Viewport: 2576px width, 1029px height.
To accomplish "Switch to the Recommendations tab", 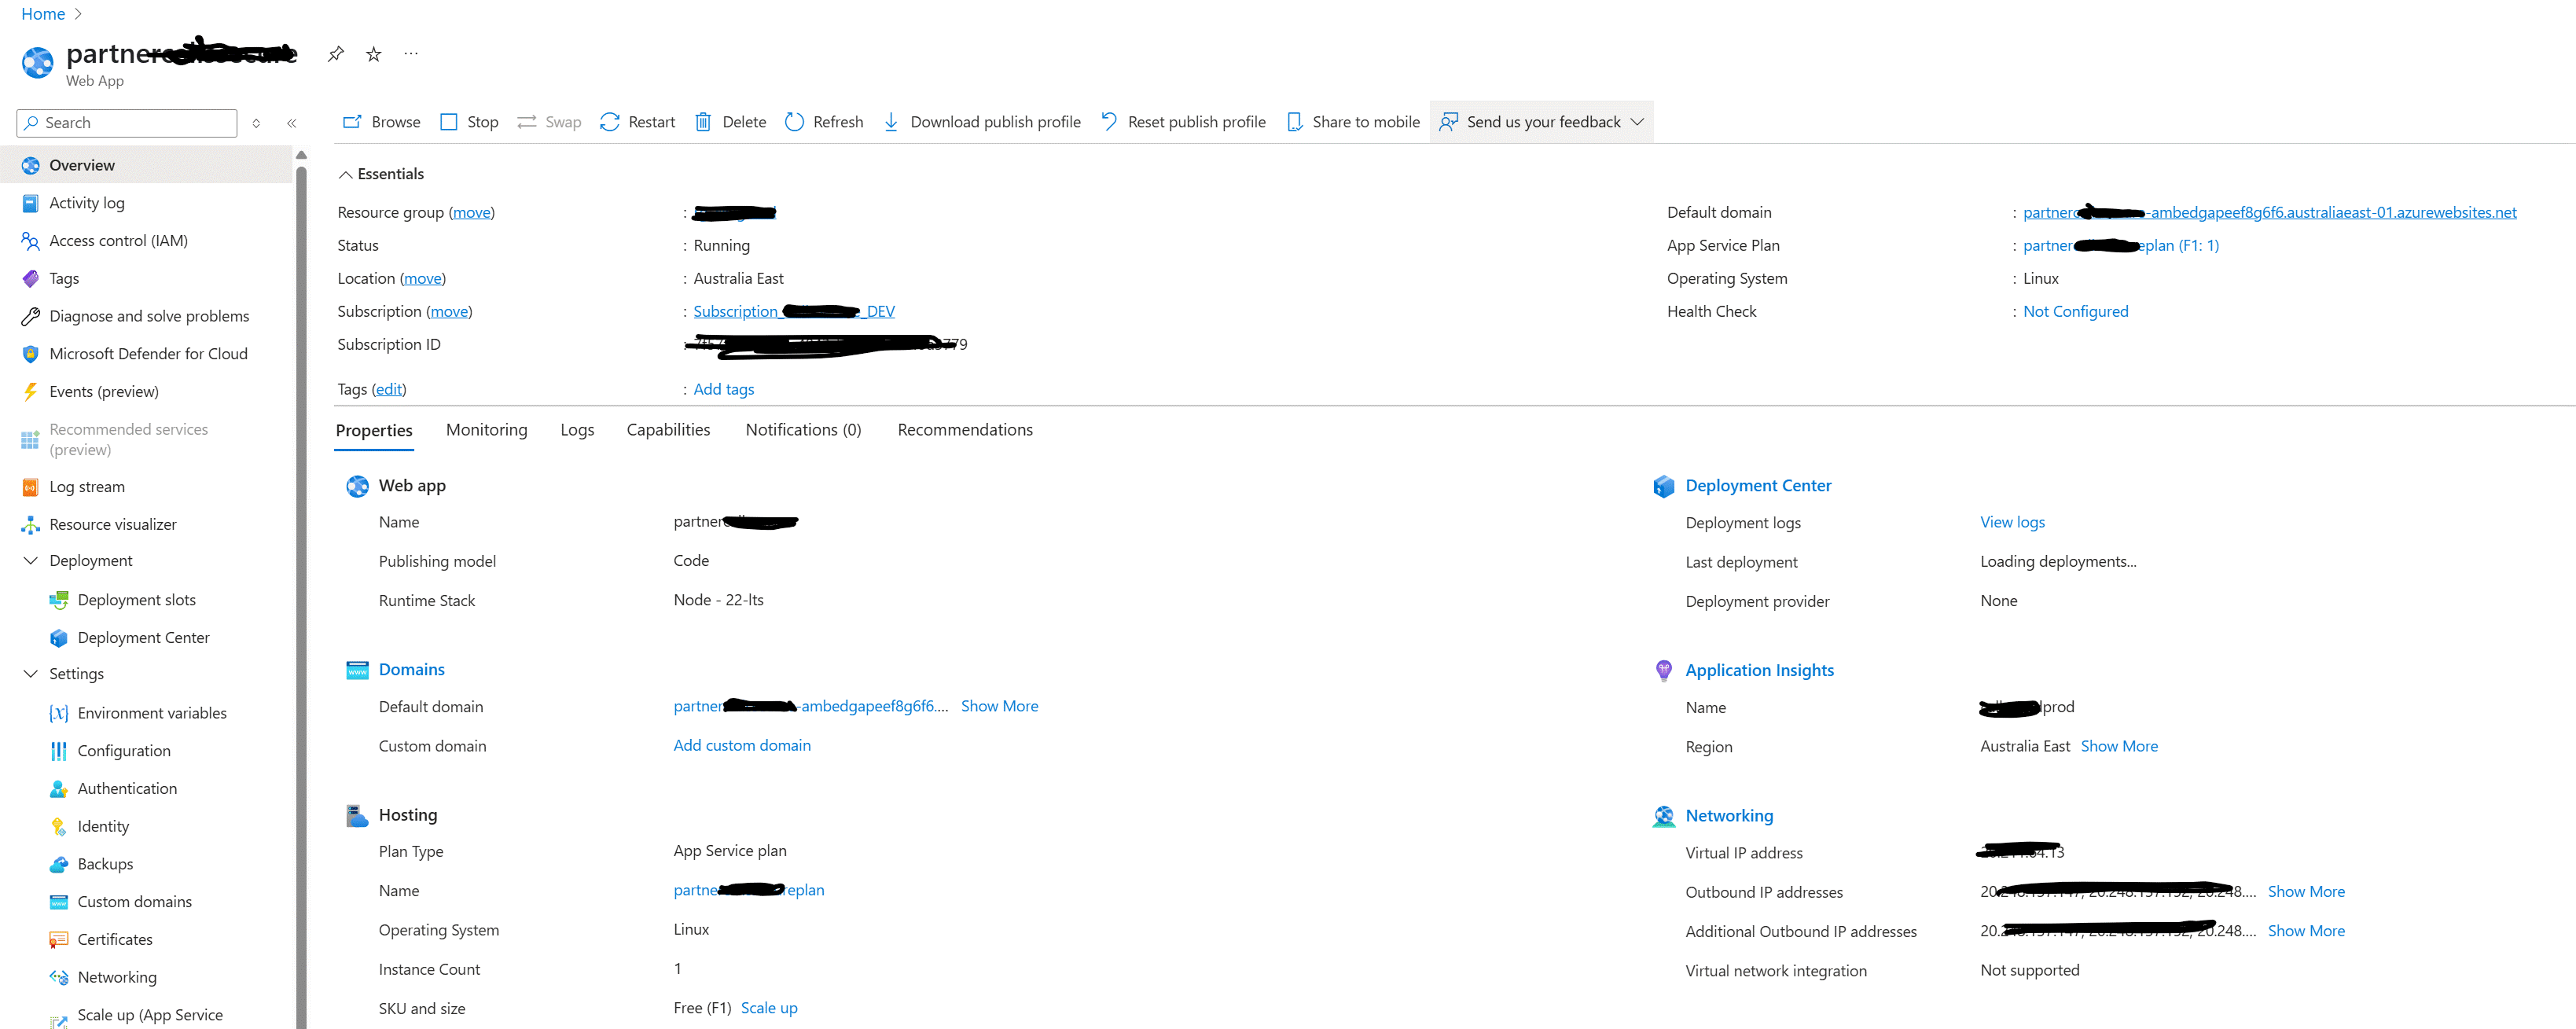I will 965,430.
